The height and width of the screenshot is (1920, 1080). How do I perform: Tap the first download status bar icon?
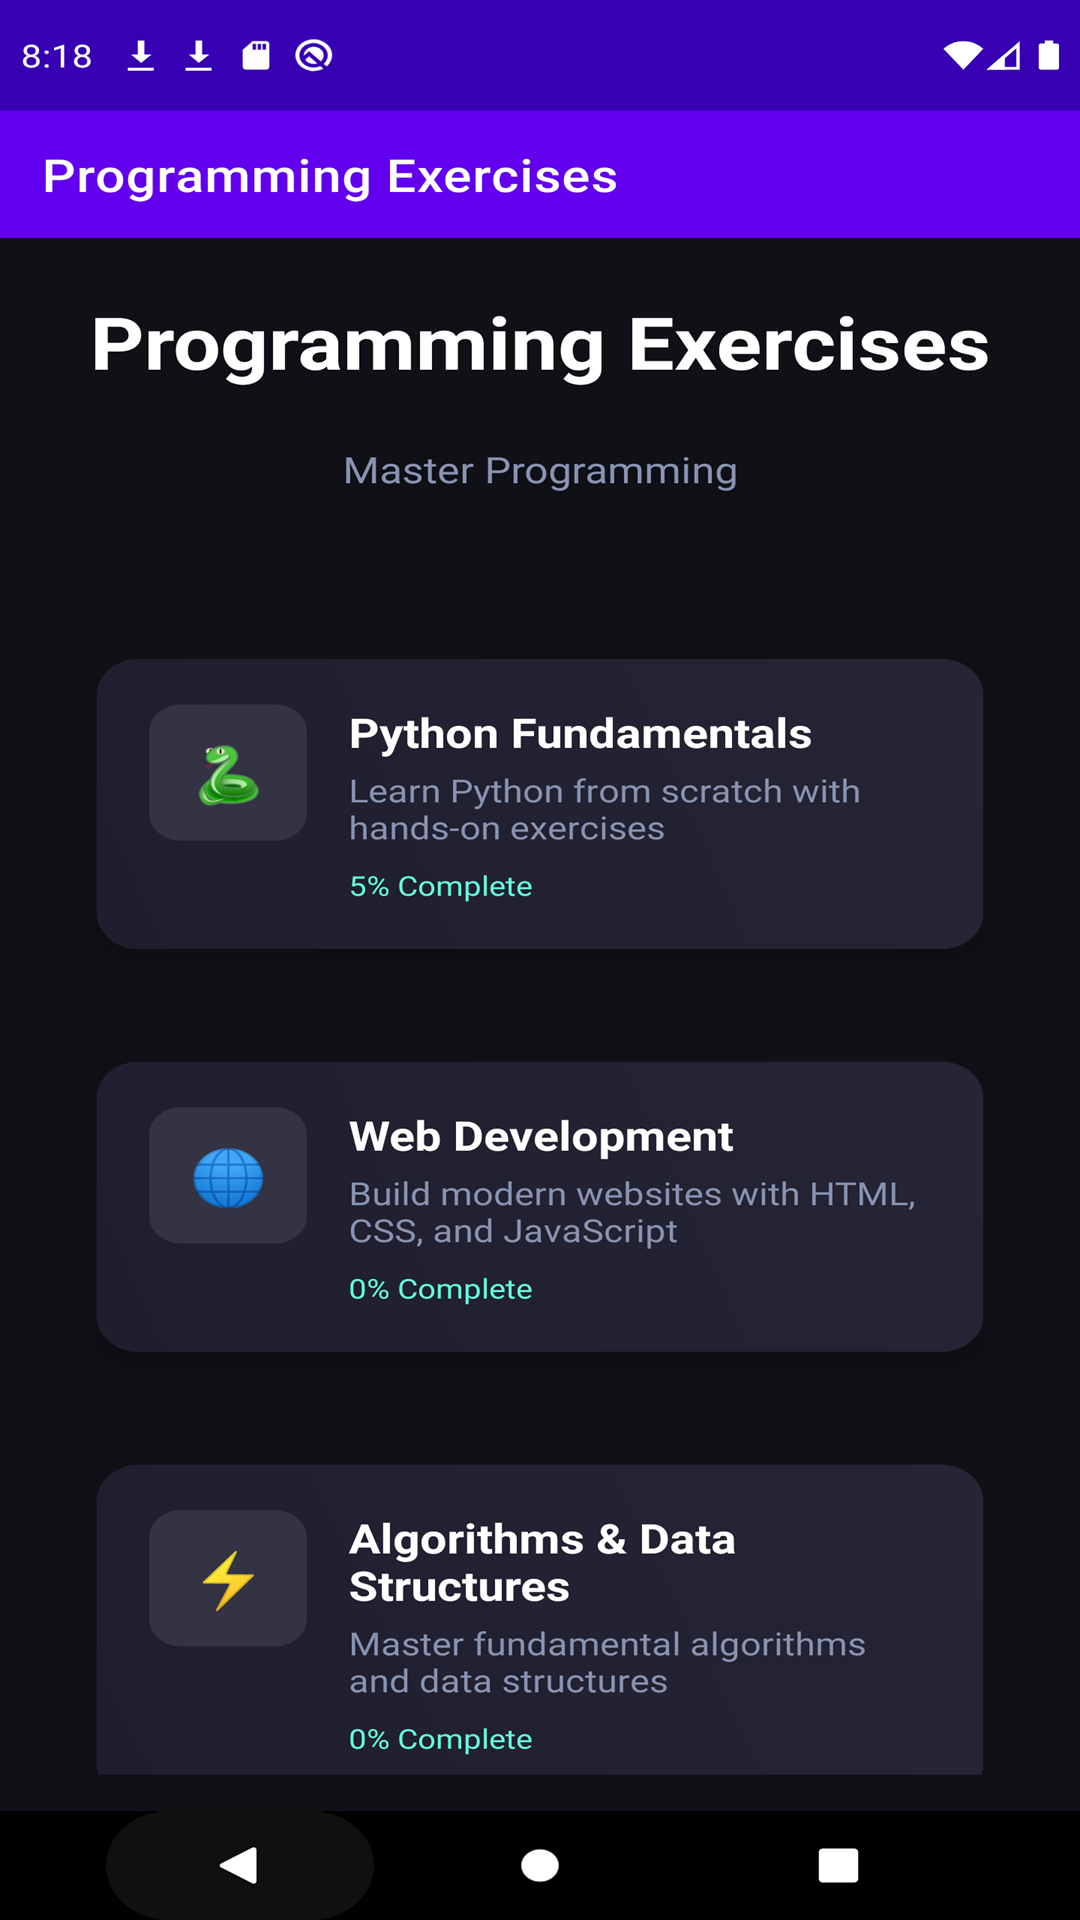pyautogui.click(x=141, y=56)
